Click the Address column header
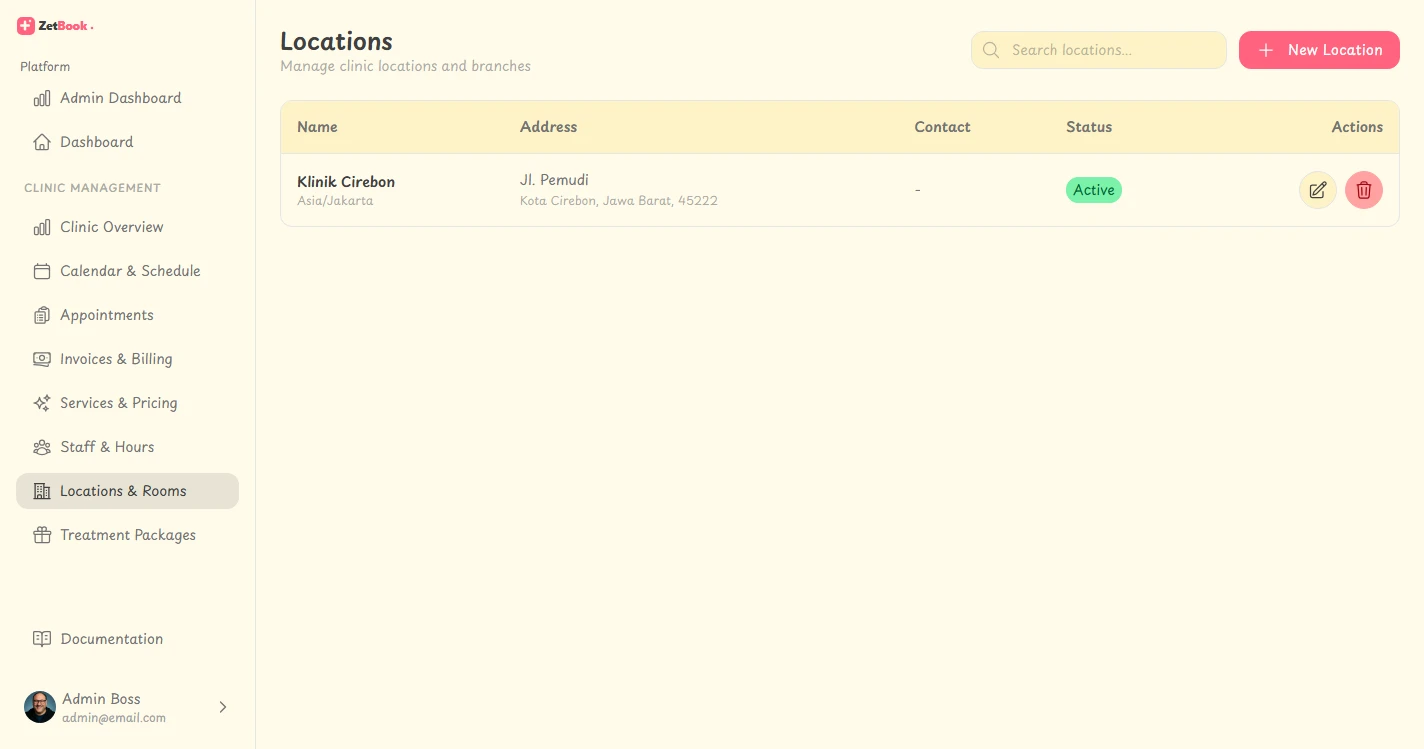Image resolution: width=1424 pixels, height=749 pixels. (548, 127)
